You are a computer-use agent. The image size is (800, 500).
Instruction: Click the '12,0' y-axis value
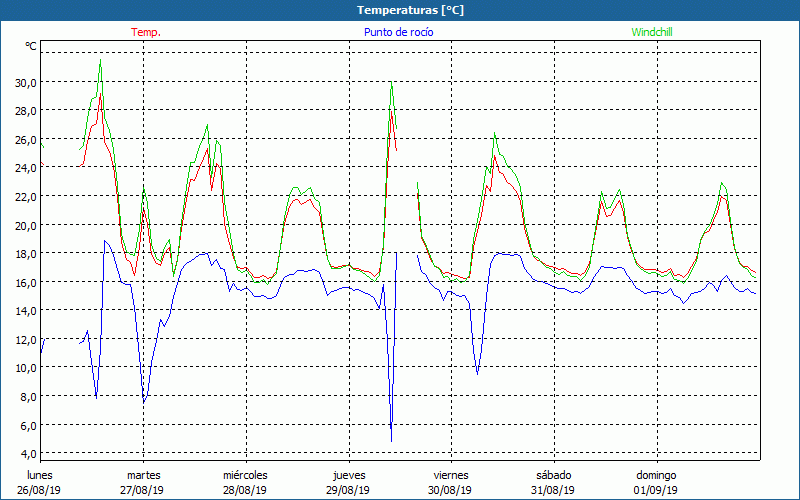(x=26, y=339)
